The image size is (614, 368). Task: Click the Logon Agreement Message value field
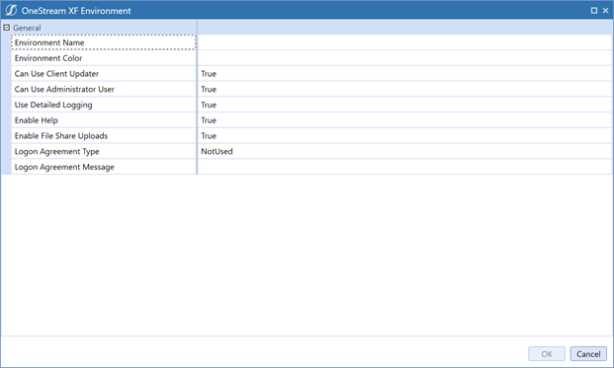(x=405, y=167)
